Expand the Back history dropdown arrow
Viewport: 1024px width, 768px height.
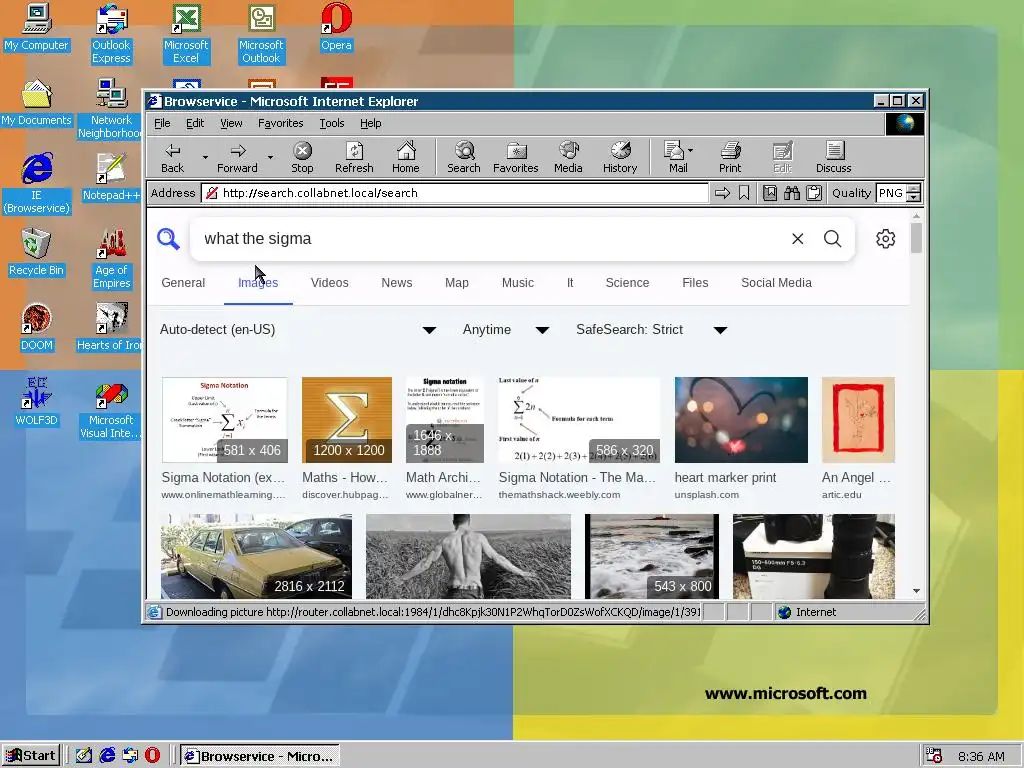pos(205,157)
